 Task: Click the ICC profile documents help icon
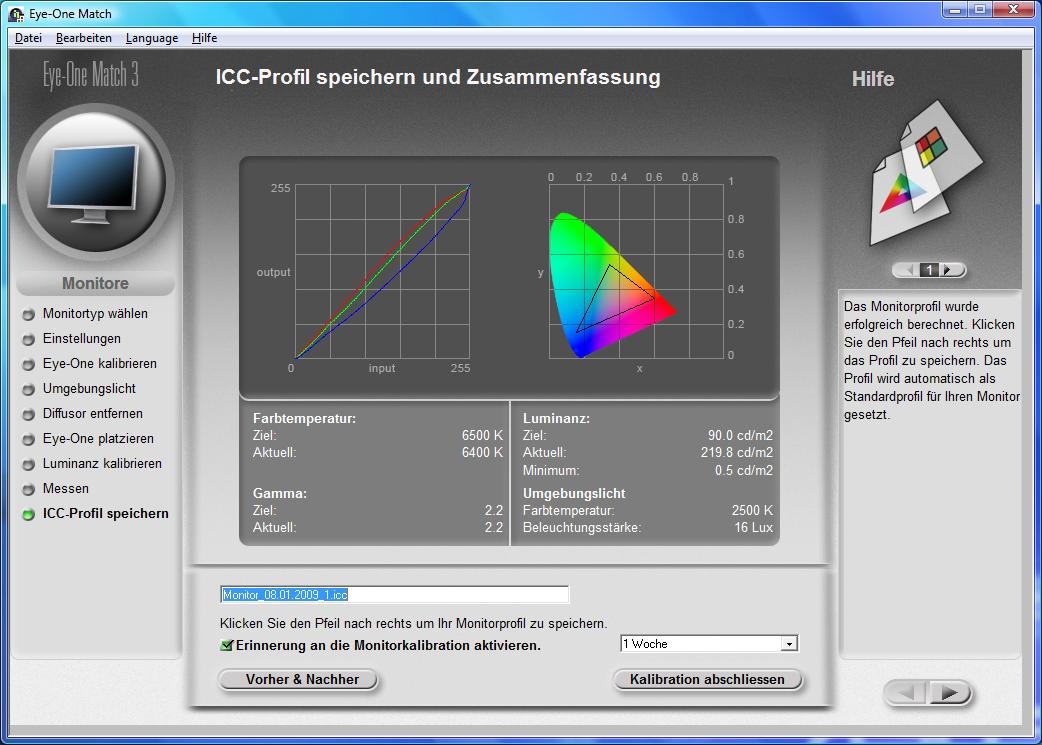(926, 173)
